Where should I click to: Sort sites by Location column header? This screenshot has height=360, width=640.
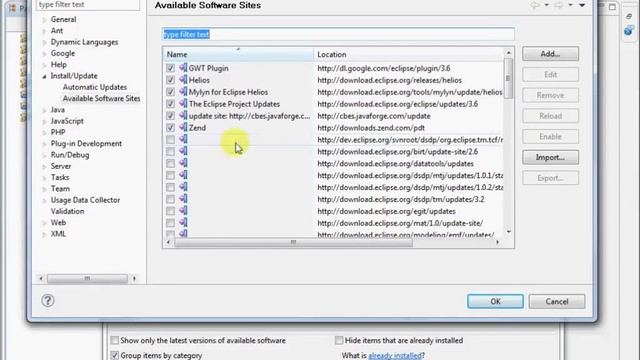pyautogui.click(x=409, y=54)
